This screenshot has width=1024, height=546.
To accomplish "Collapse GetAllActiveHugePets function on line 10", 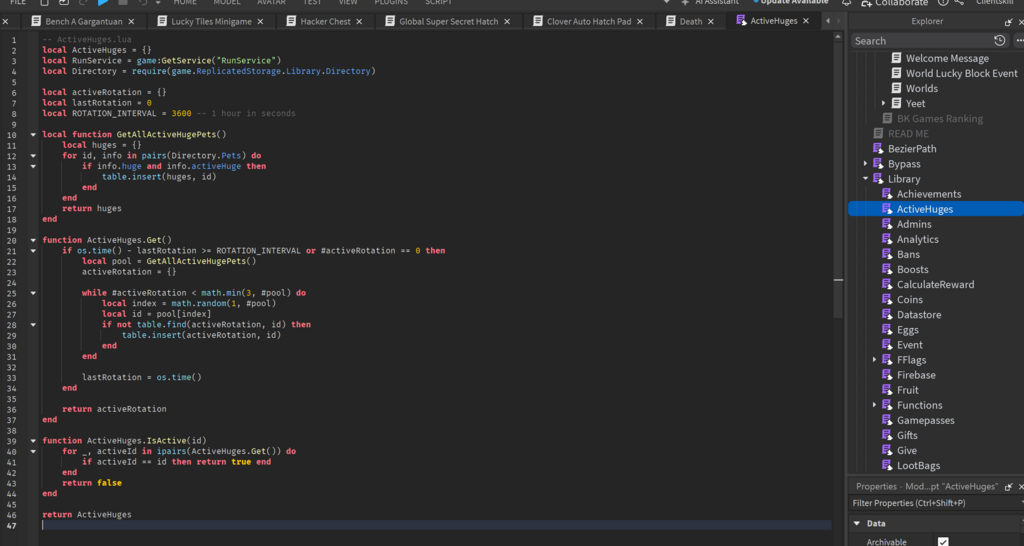I will 33,134.
